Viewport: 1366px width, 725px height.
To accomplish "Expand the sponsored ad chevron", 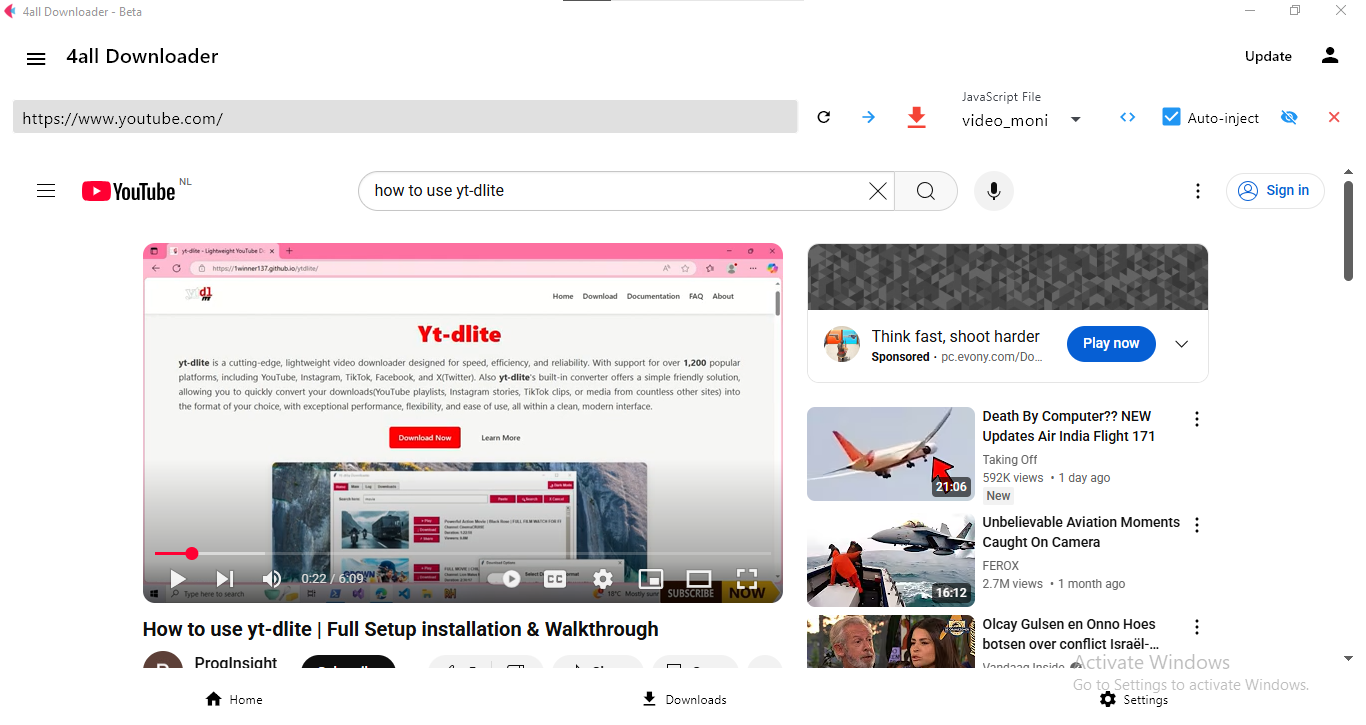I will pyautogui.click(x=1182, y=344).
